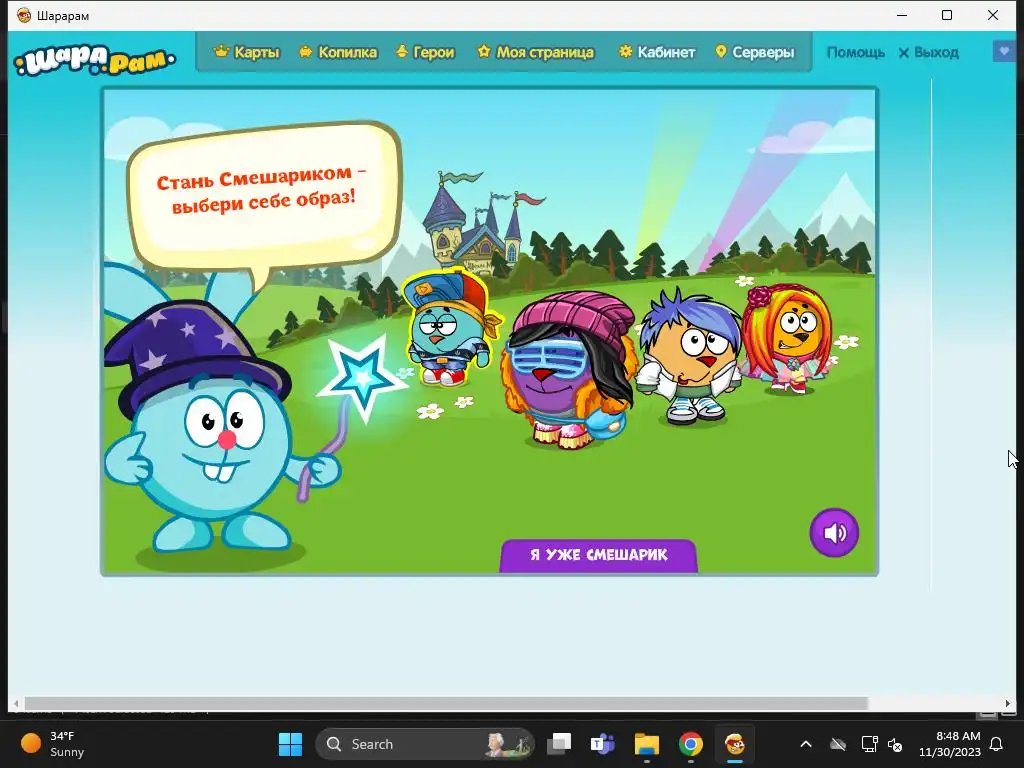The image size is (1024, 768).
Task: Go to Моя страница
Action: [x=536, y=52]
